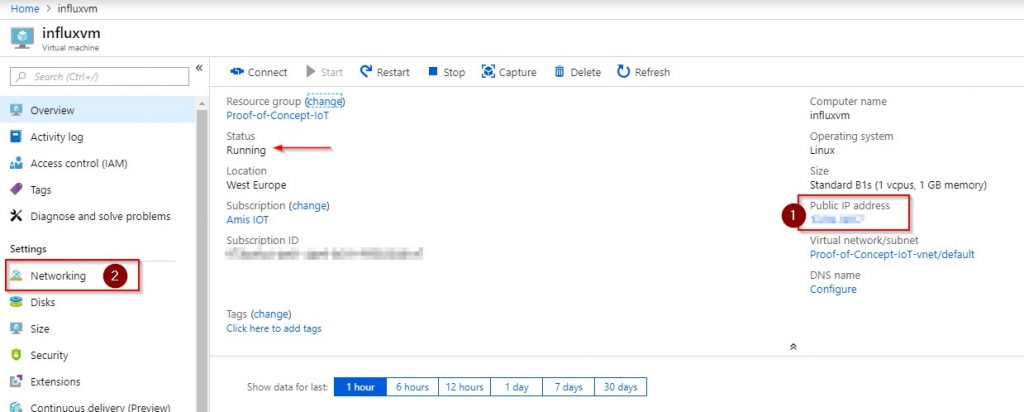Click change link next to Subscription
Viewport: 1024px width, 412px height.
(x=309, y=205)
